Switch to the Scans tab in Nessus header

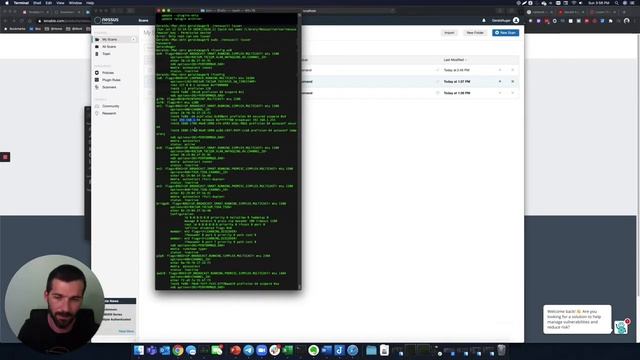(x=143, y=20)
